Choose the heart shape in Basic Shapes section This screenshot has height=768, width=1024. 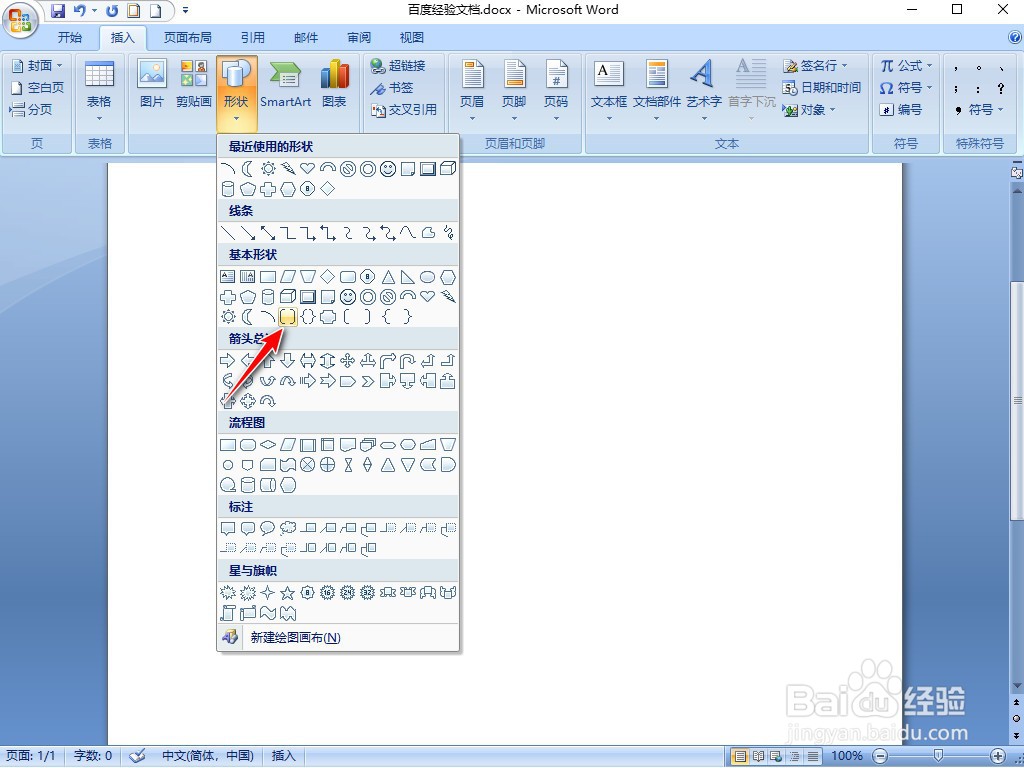[x=428, y=296]
